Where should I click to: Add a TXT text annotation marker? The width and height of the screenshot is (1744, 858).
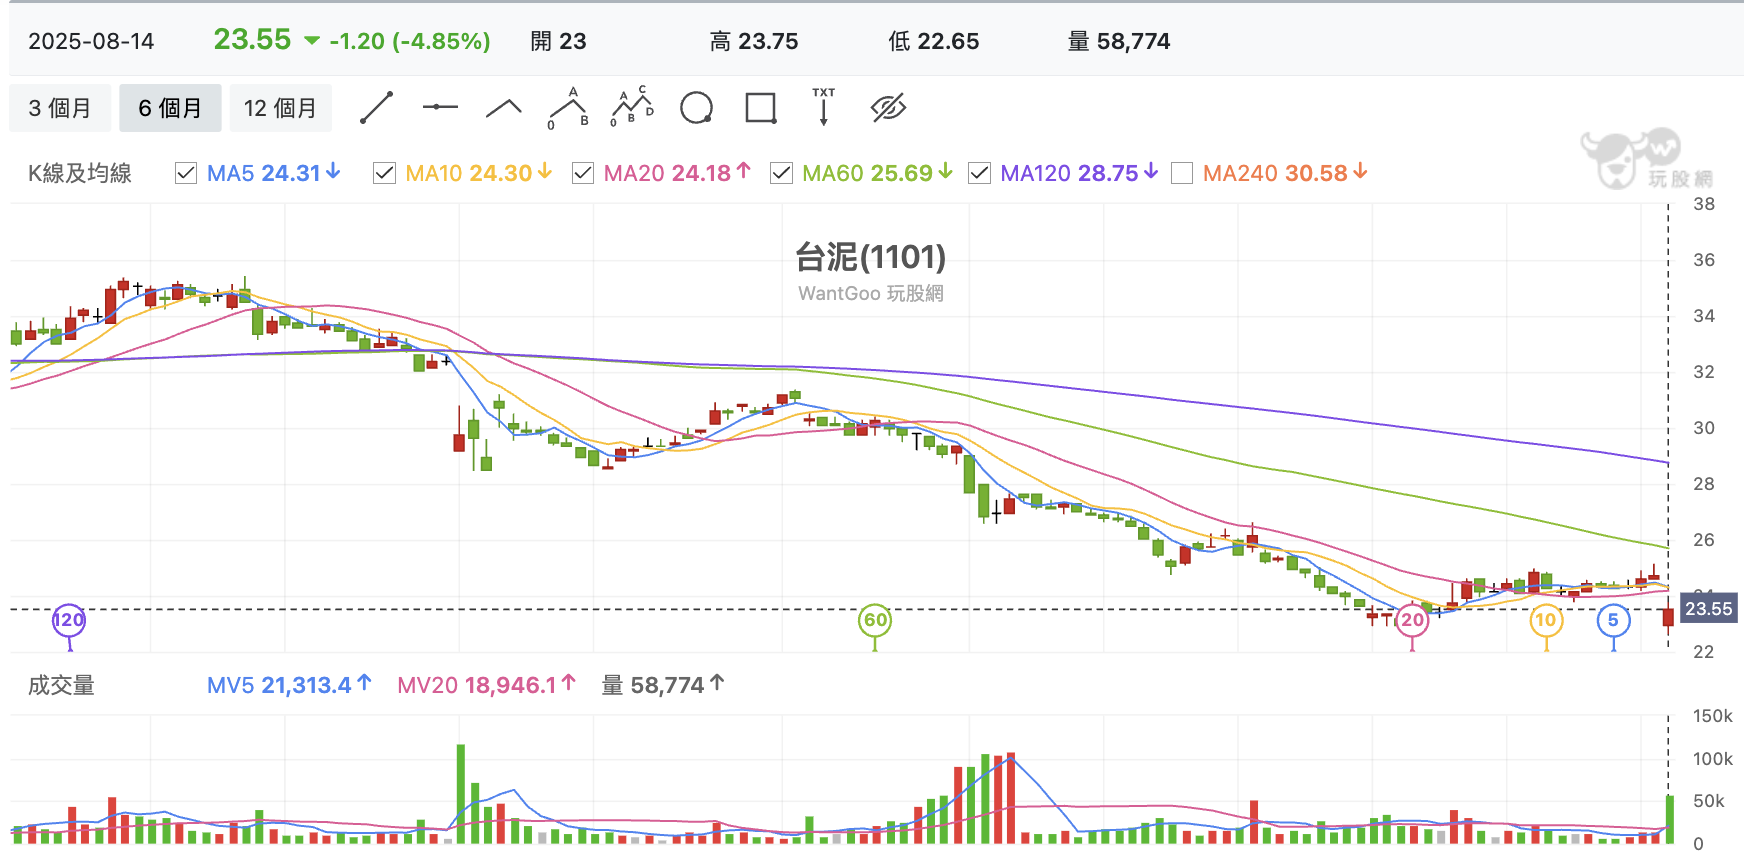tap(824, 107)
